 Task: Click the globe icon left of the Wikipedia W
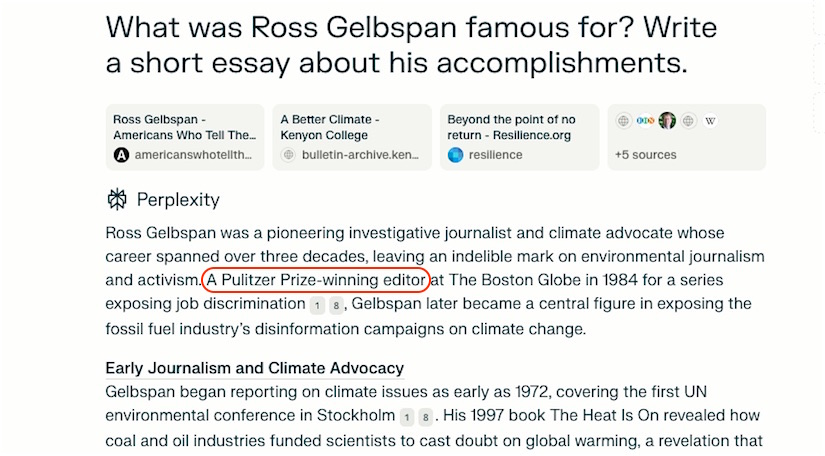point(689,121)
